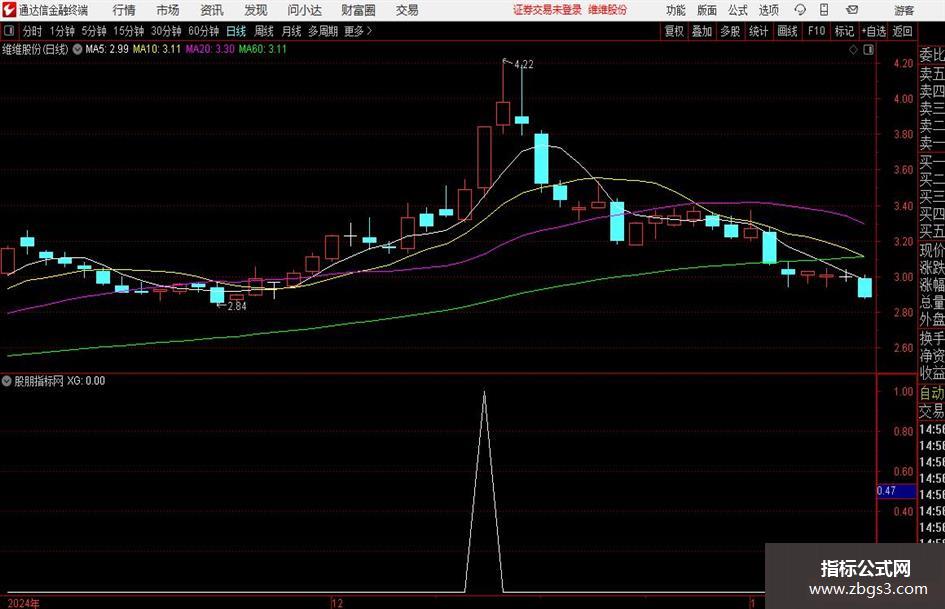Open the customer service headset icon
Viewport: 945px width, 609px height.
[x=800, y=10]
